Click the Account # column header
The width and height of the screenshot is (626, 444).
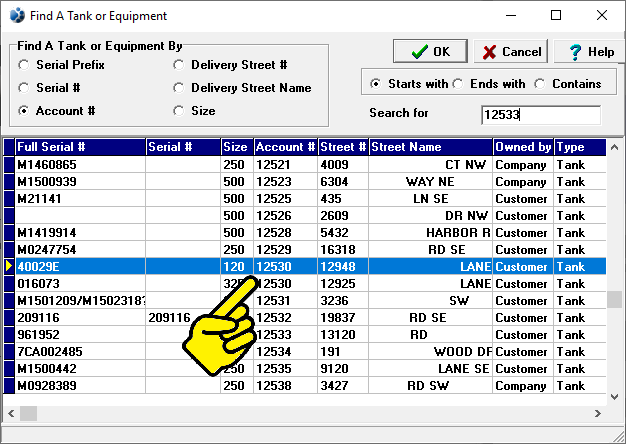[285, 147]
